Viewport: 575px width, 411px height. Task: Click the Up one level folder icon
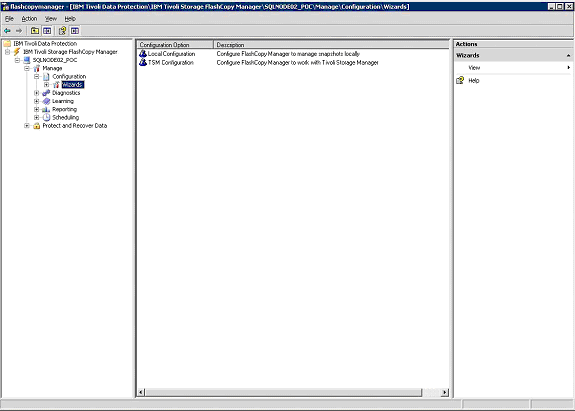(x=35, y=31)
